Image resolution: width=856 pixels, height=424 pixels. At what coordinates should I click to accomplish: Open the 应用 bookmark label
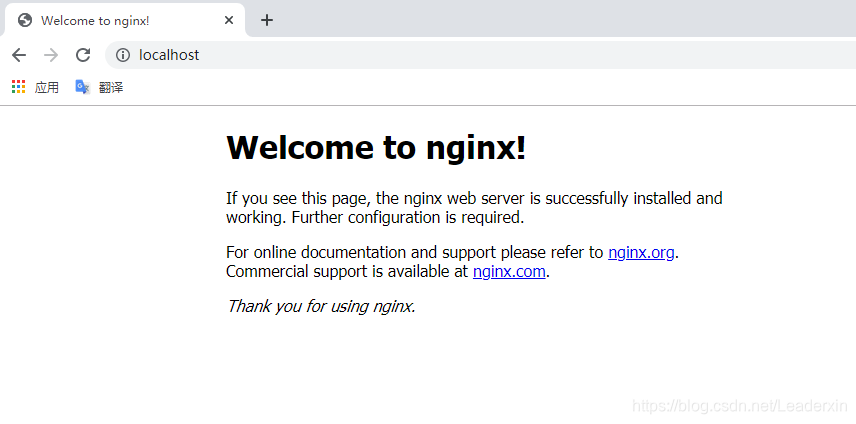(46, 87)
